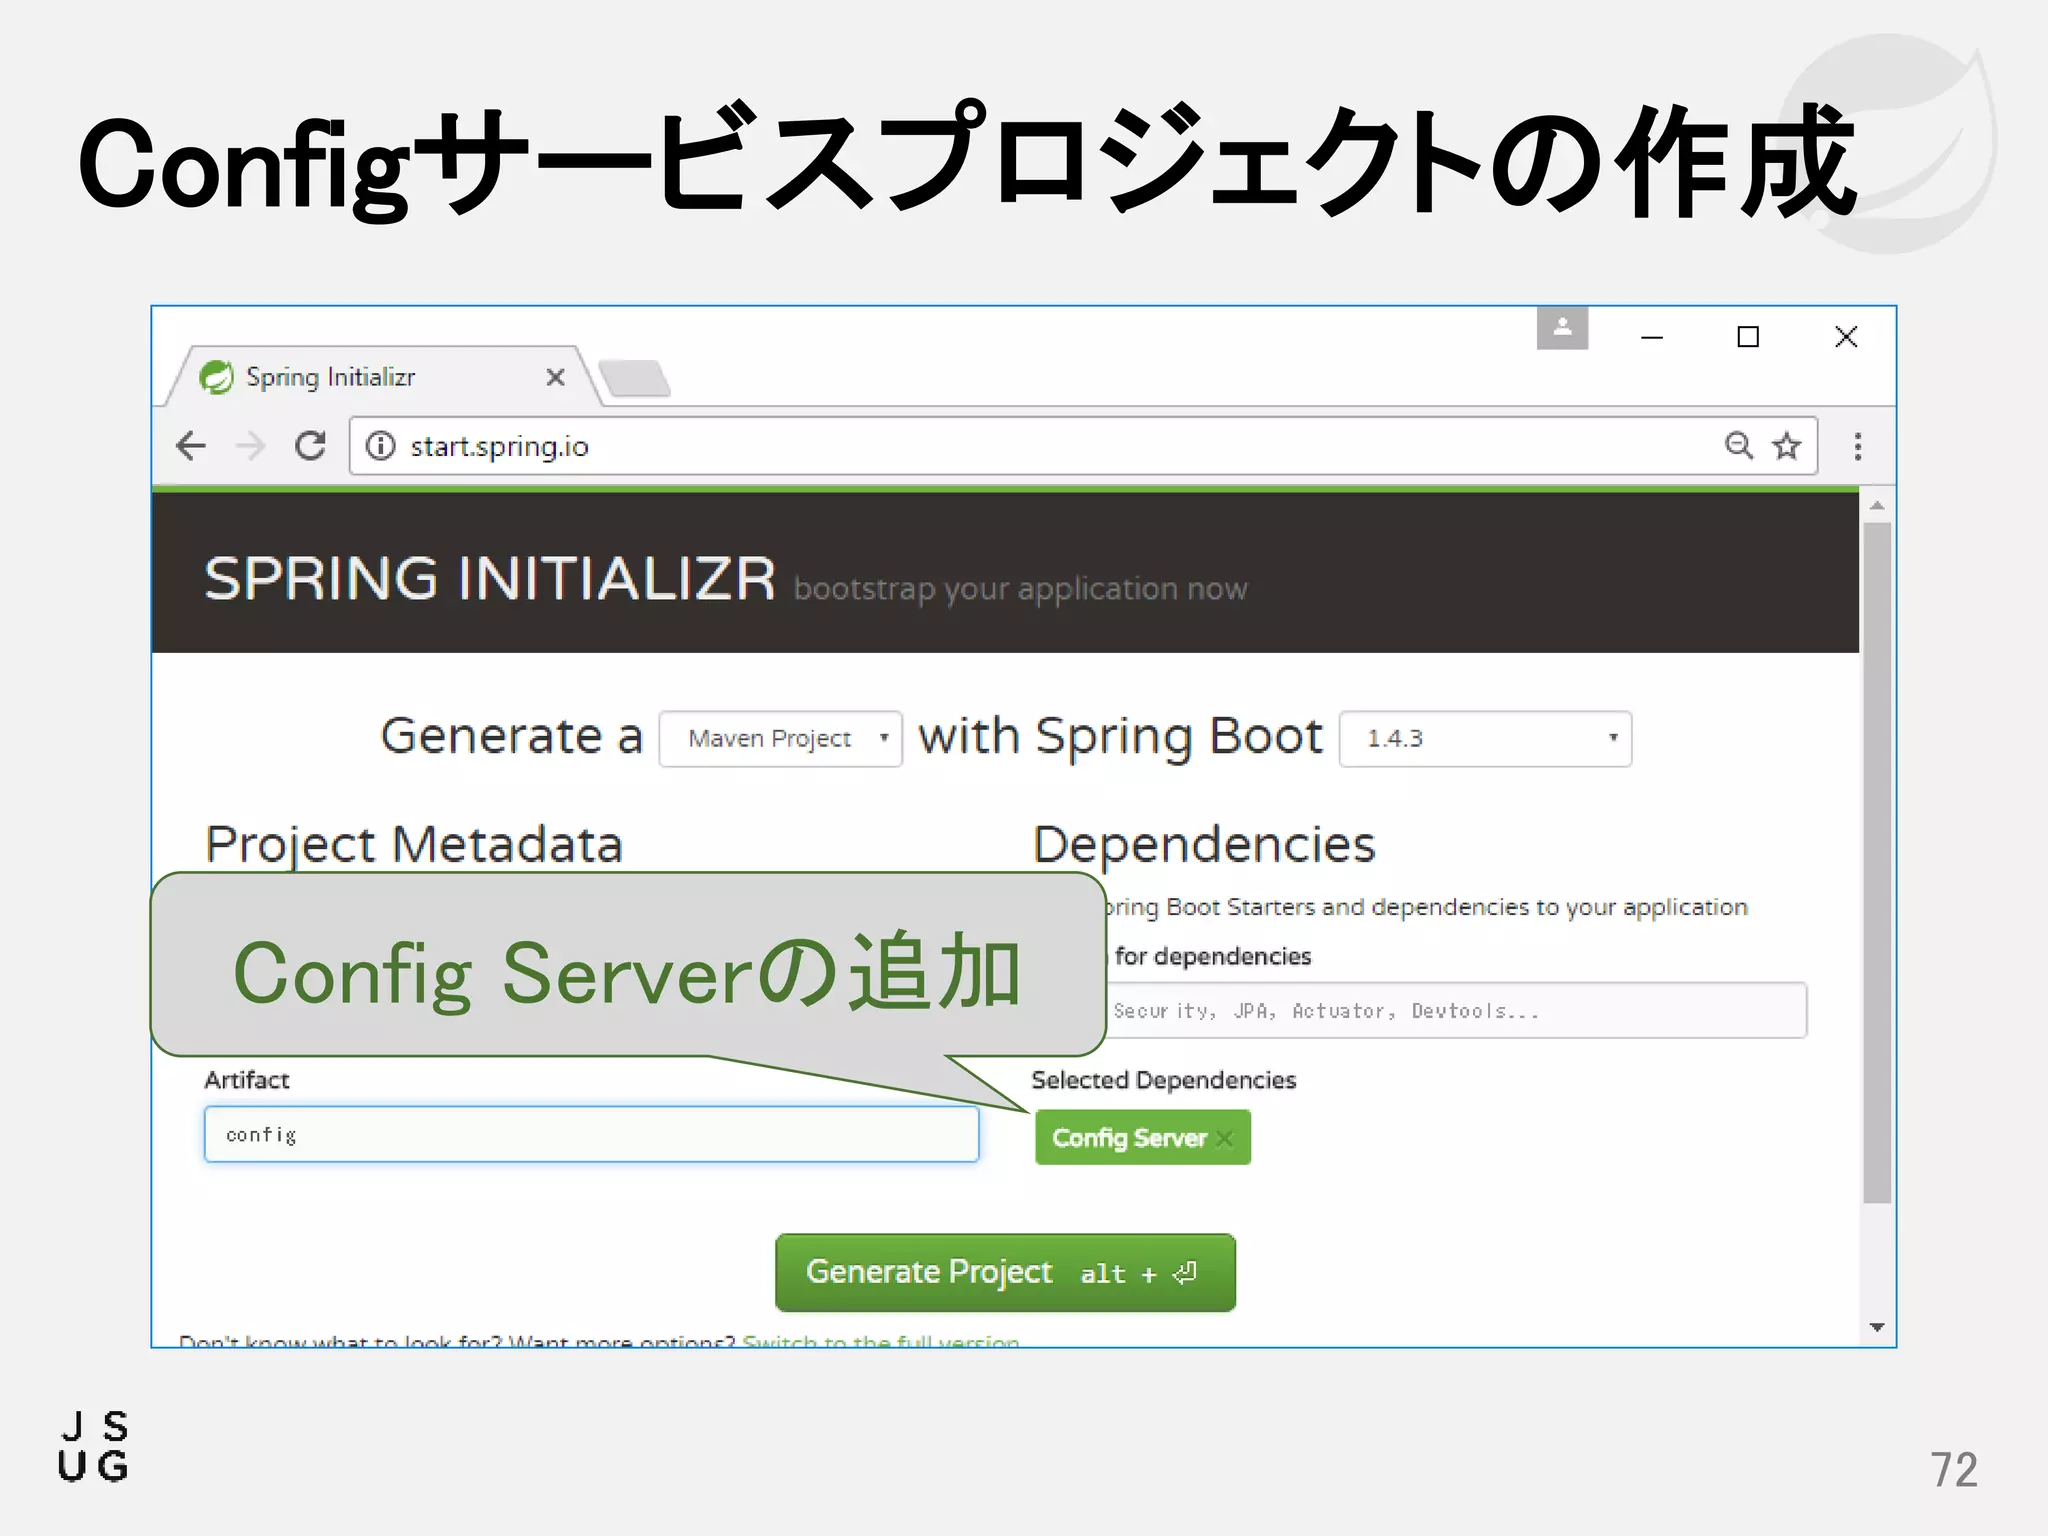Viewport: 2048px width, 1536px height.
Task: Maximize the browser window
Action: [1748, 337]
